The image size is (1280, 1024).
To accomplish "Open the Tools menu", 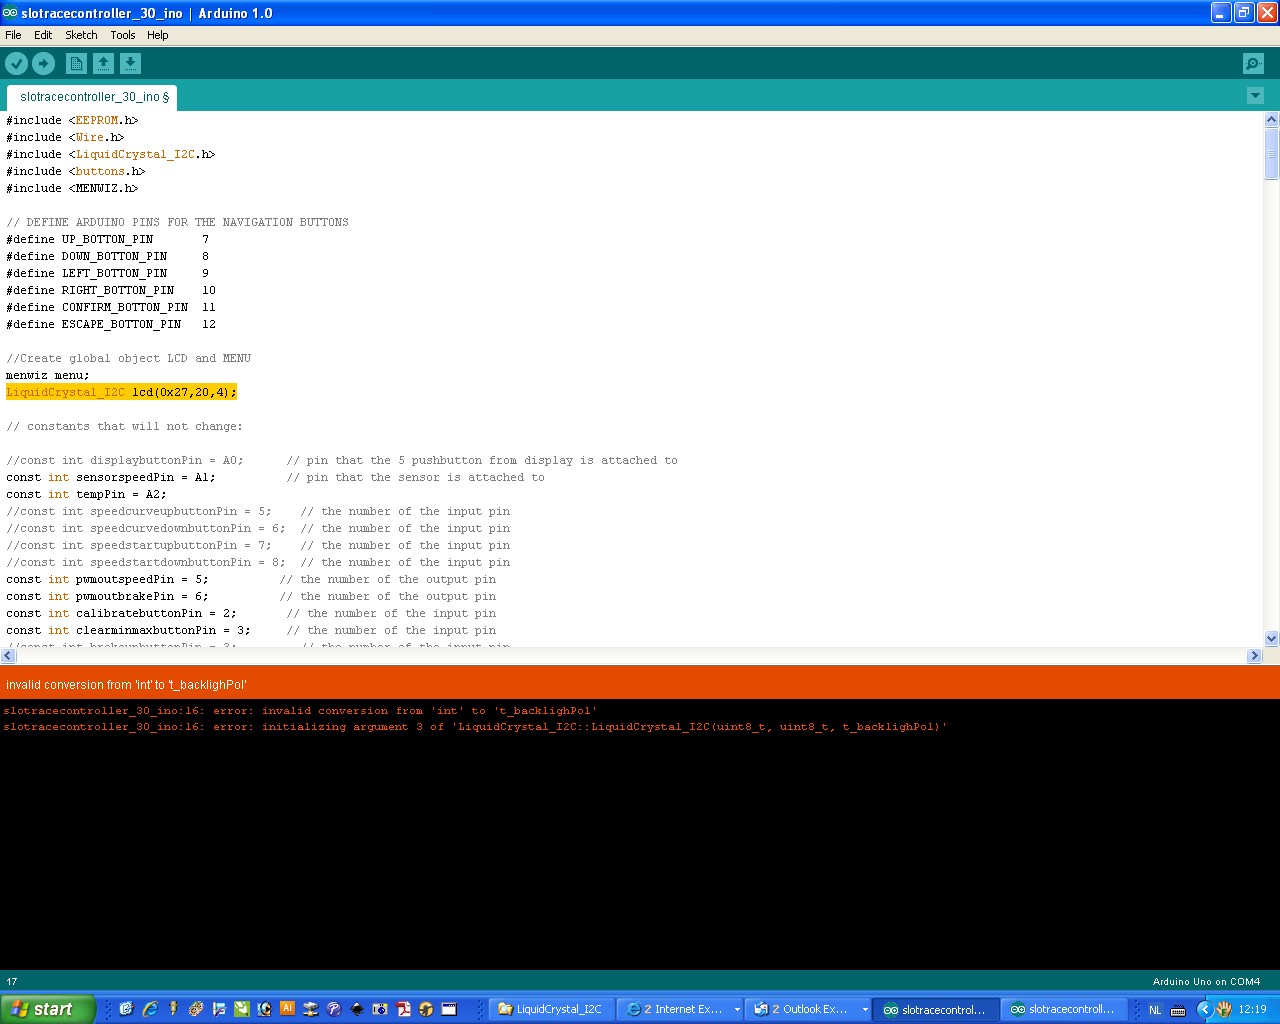I will click(x=122, y=35).
